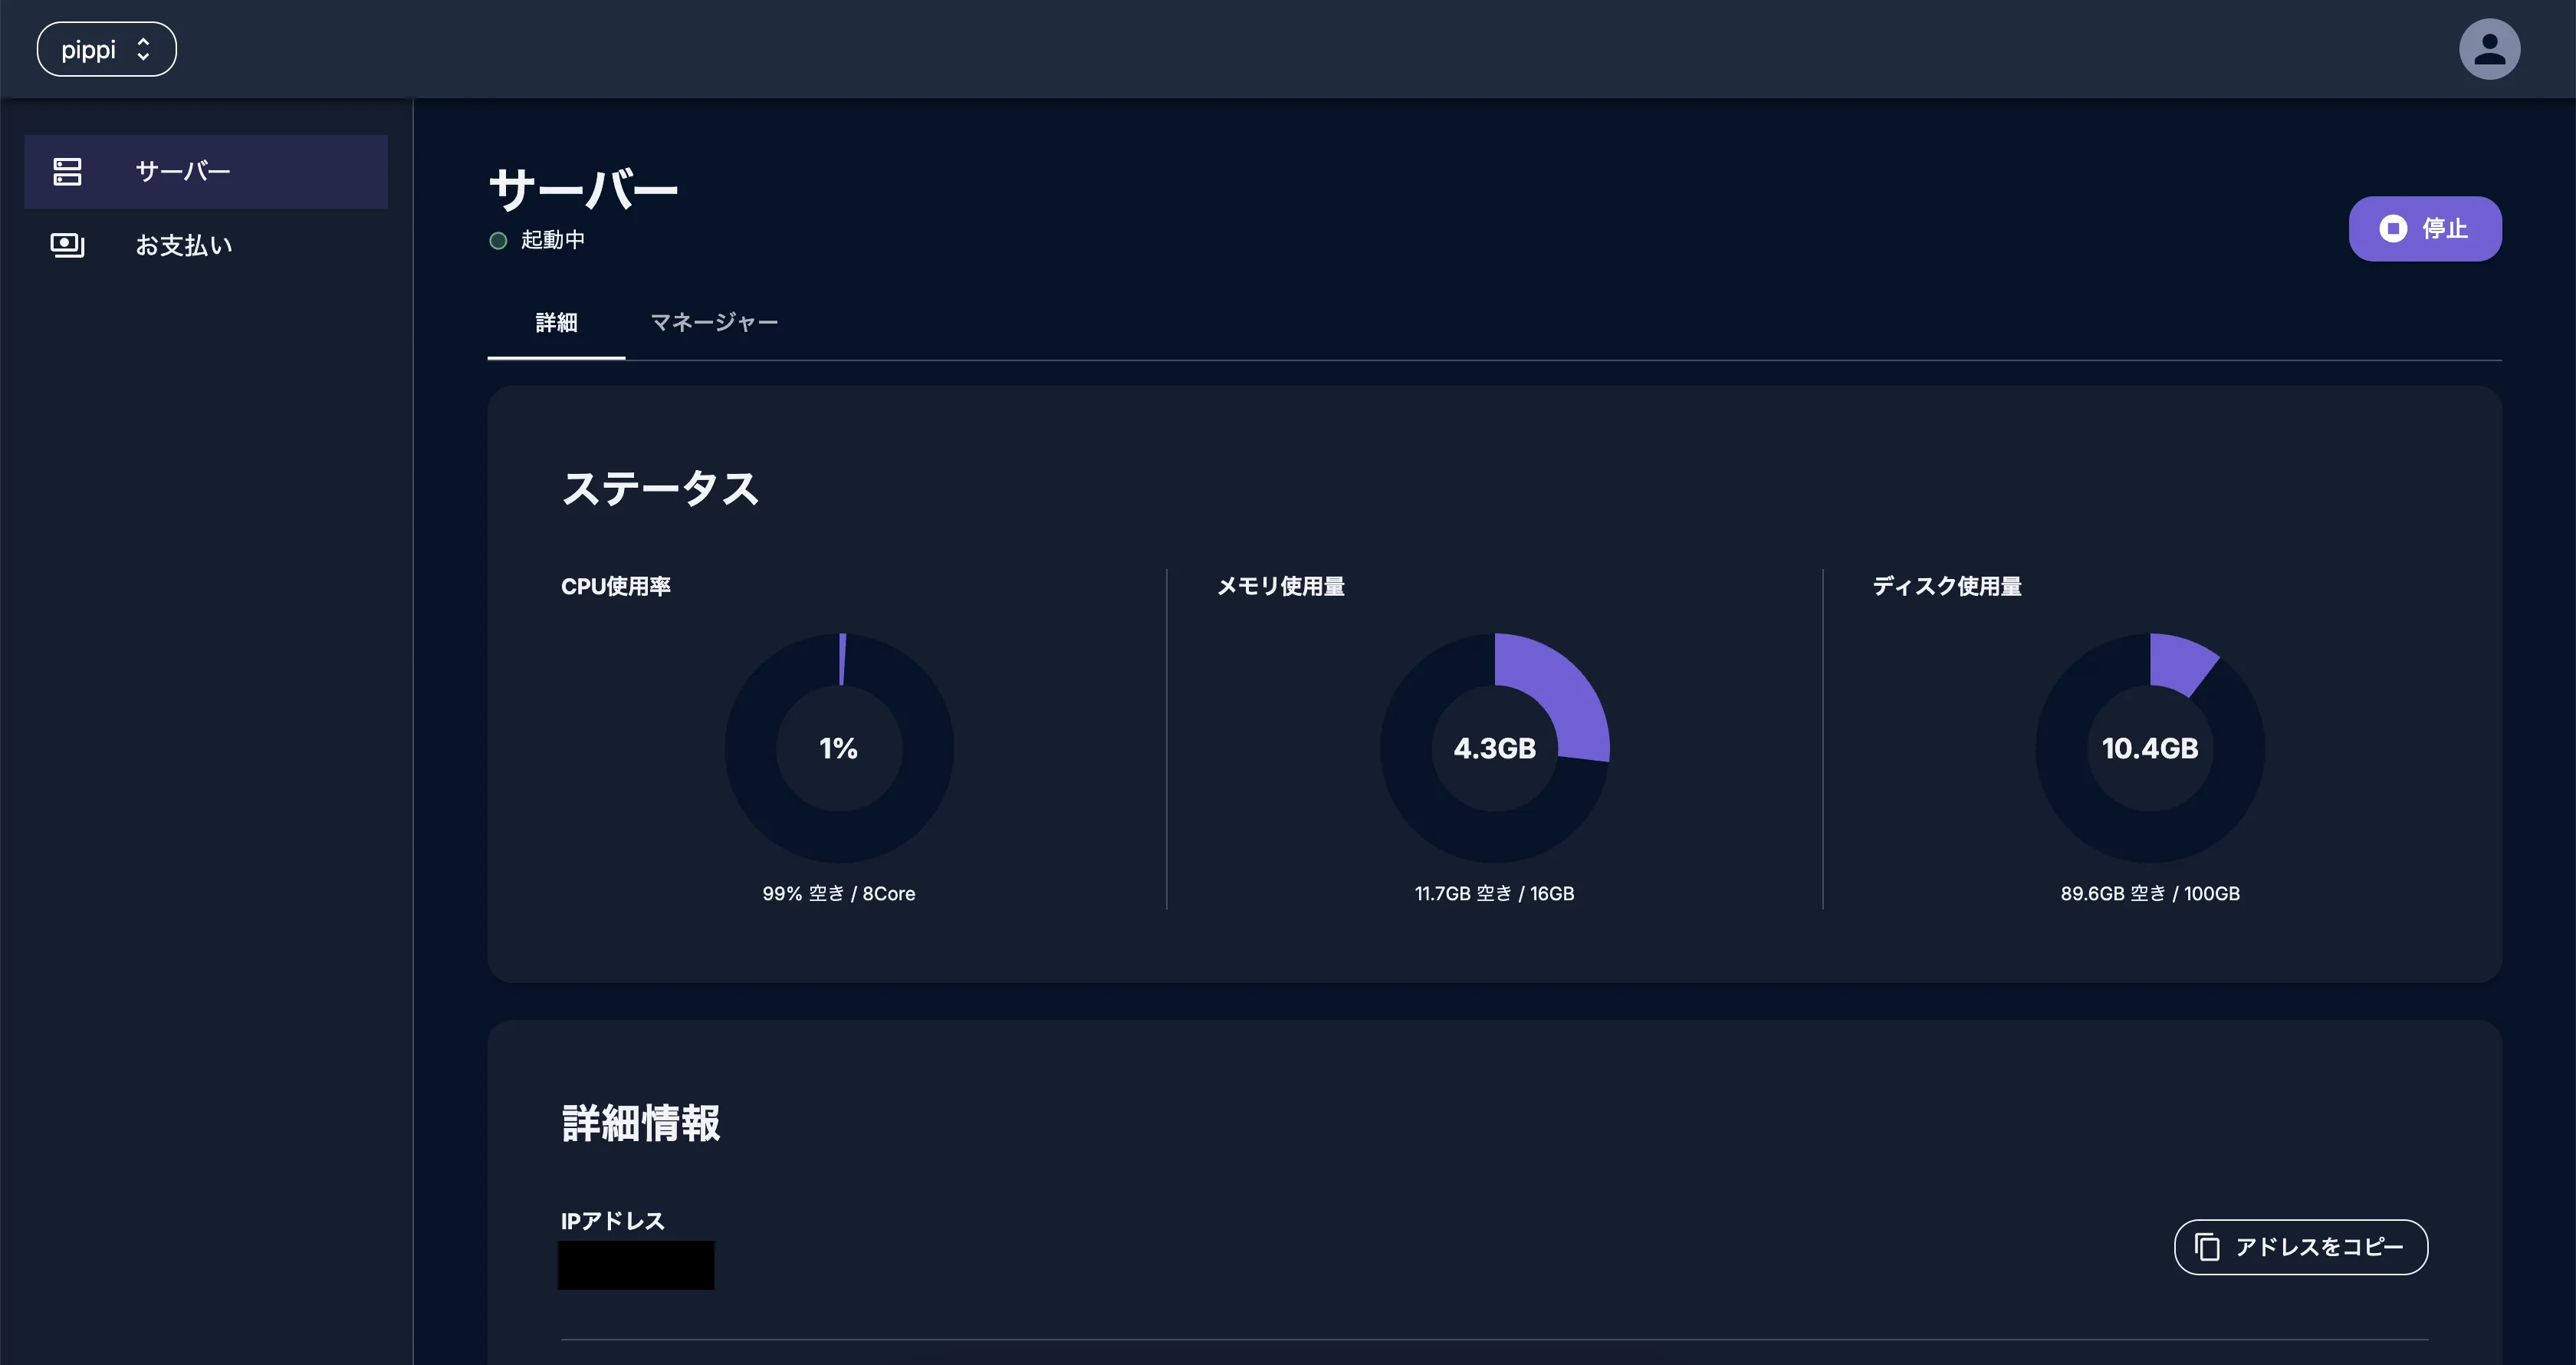Click the CPU usage 1% donut chart

[839, 748]
